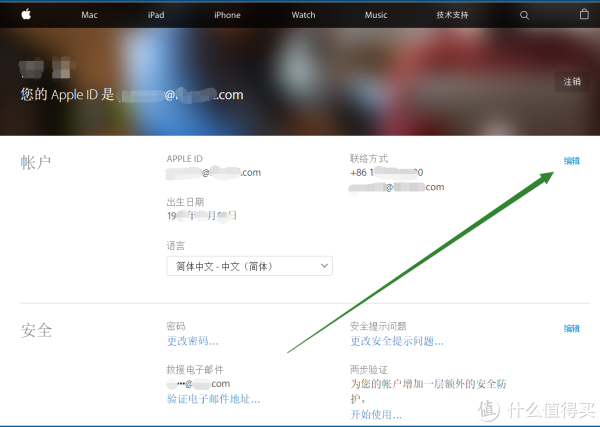This screenshot has height=427, width=600.
Task: Click 编辑 link in the 安全 section
Action: [572, 328]
